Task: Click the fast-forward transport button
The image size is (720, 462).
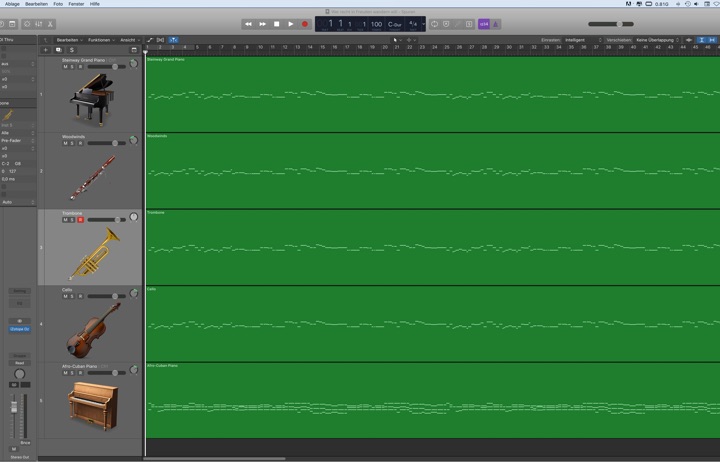Action: pos(262,24)
